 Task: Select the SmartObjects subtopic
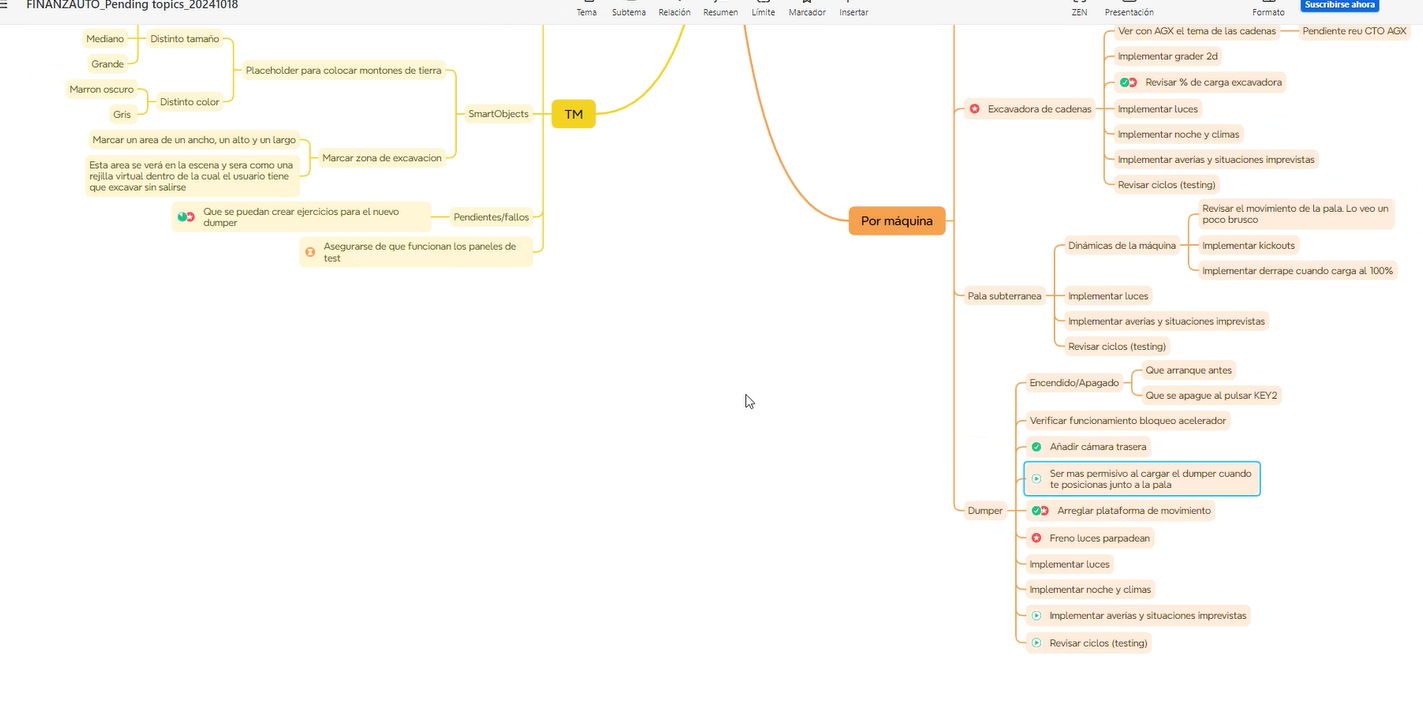498,114
